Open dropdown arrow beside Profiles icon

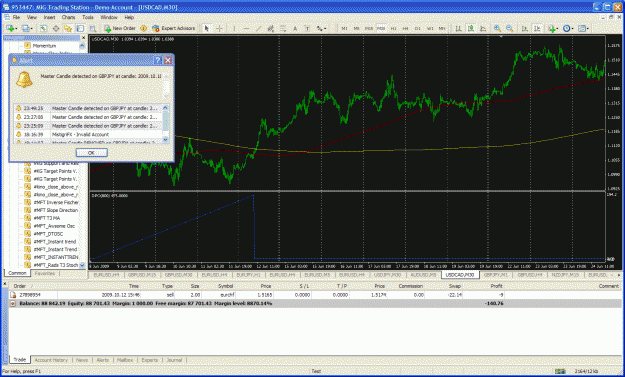pyautogui.click(x=32, y=29)
